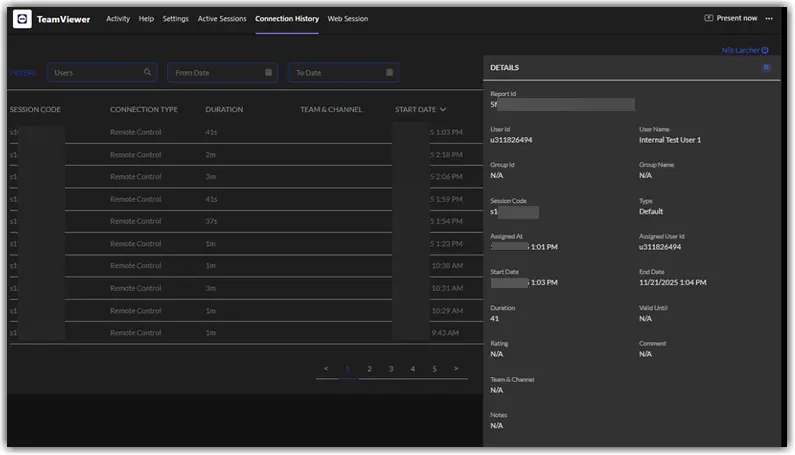Open the Activity tab
Viewport: 795px width, 455px height.
click(118, 19)
